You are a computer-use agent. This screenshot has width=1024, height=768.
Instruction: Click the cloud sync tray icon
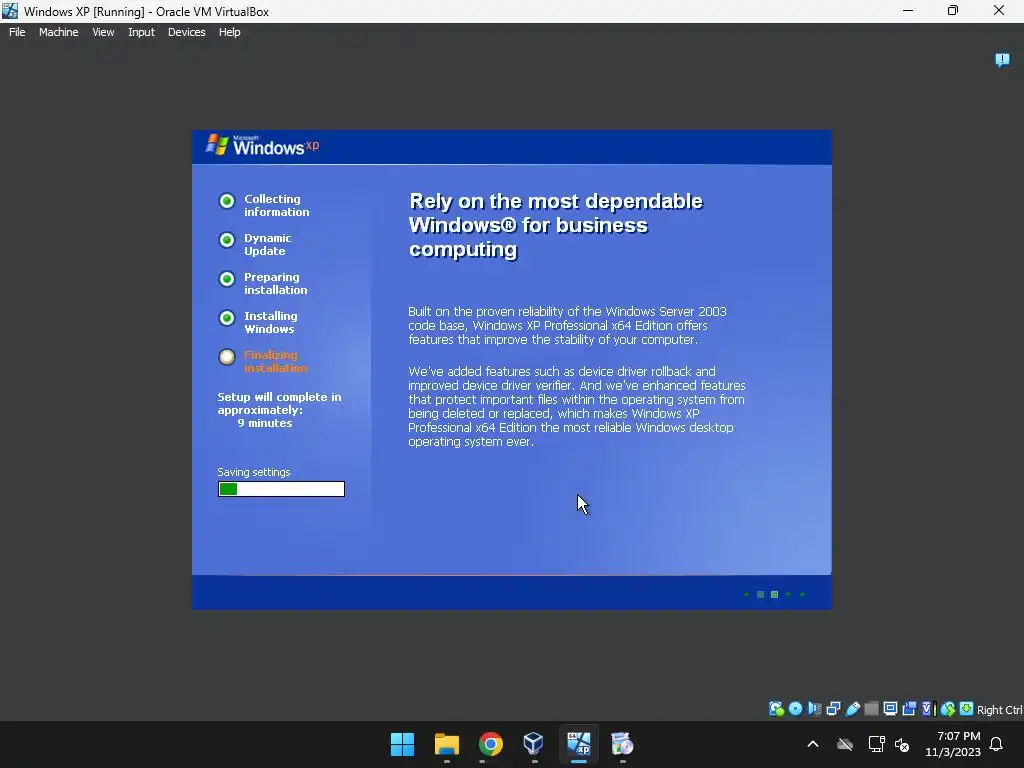coord(845,744)
